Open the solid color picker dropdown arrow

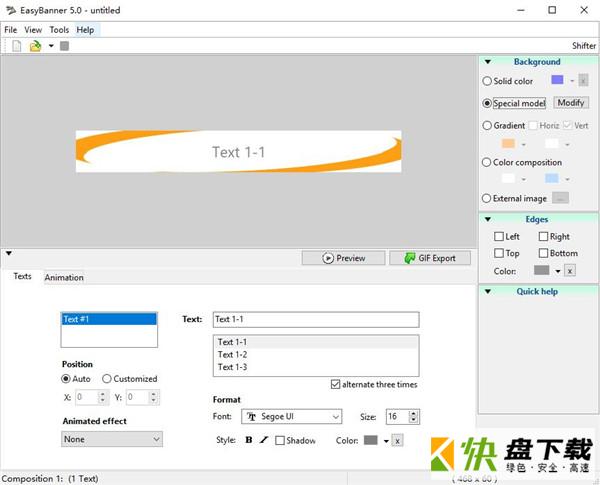coord(572,81)
